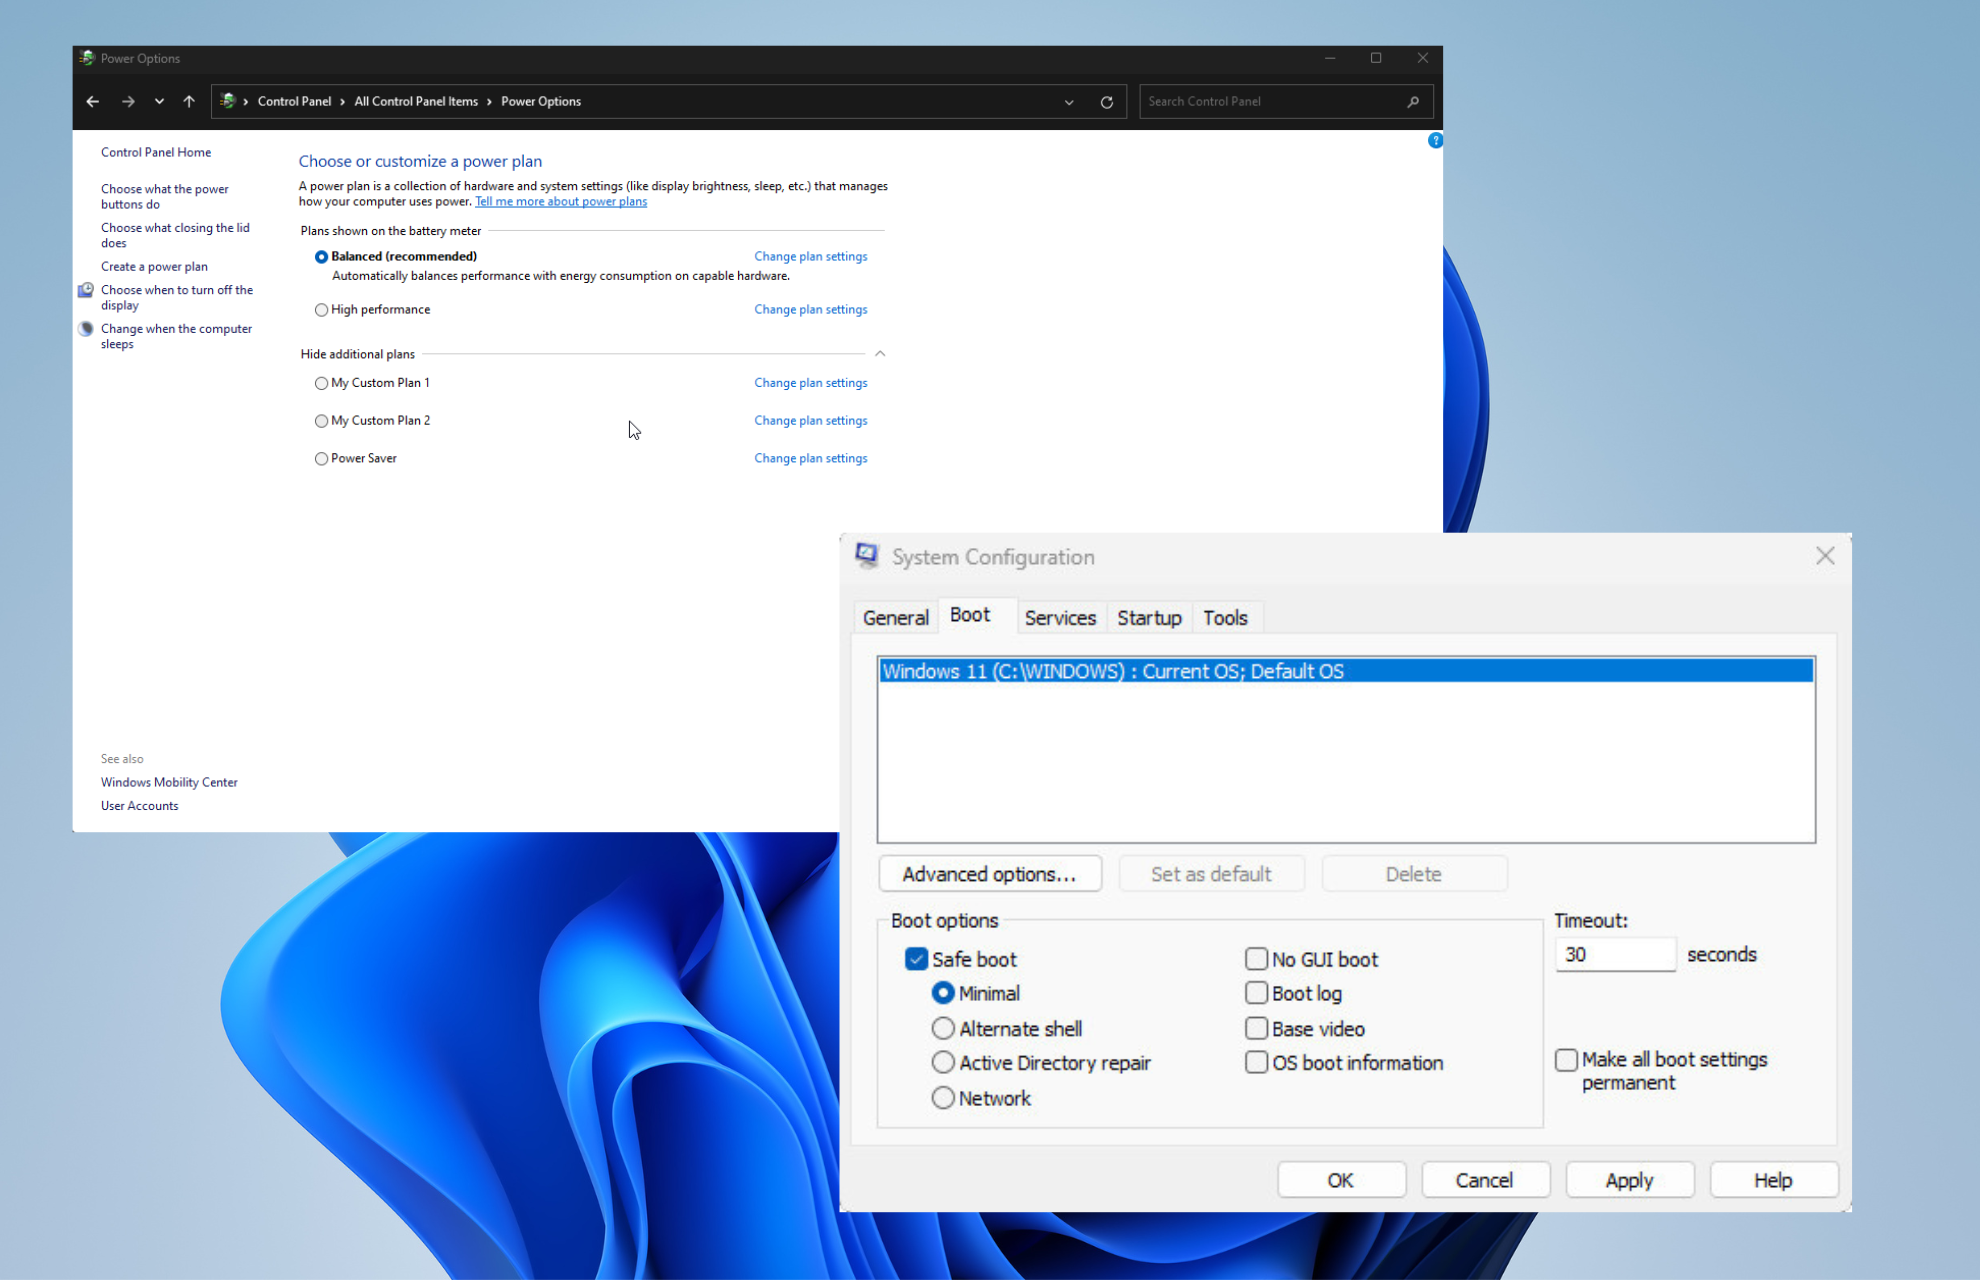Click the Back arrow in Power Options
The image size is (1980, 1280).
click(93, 101)
